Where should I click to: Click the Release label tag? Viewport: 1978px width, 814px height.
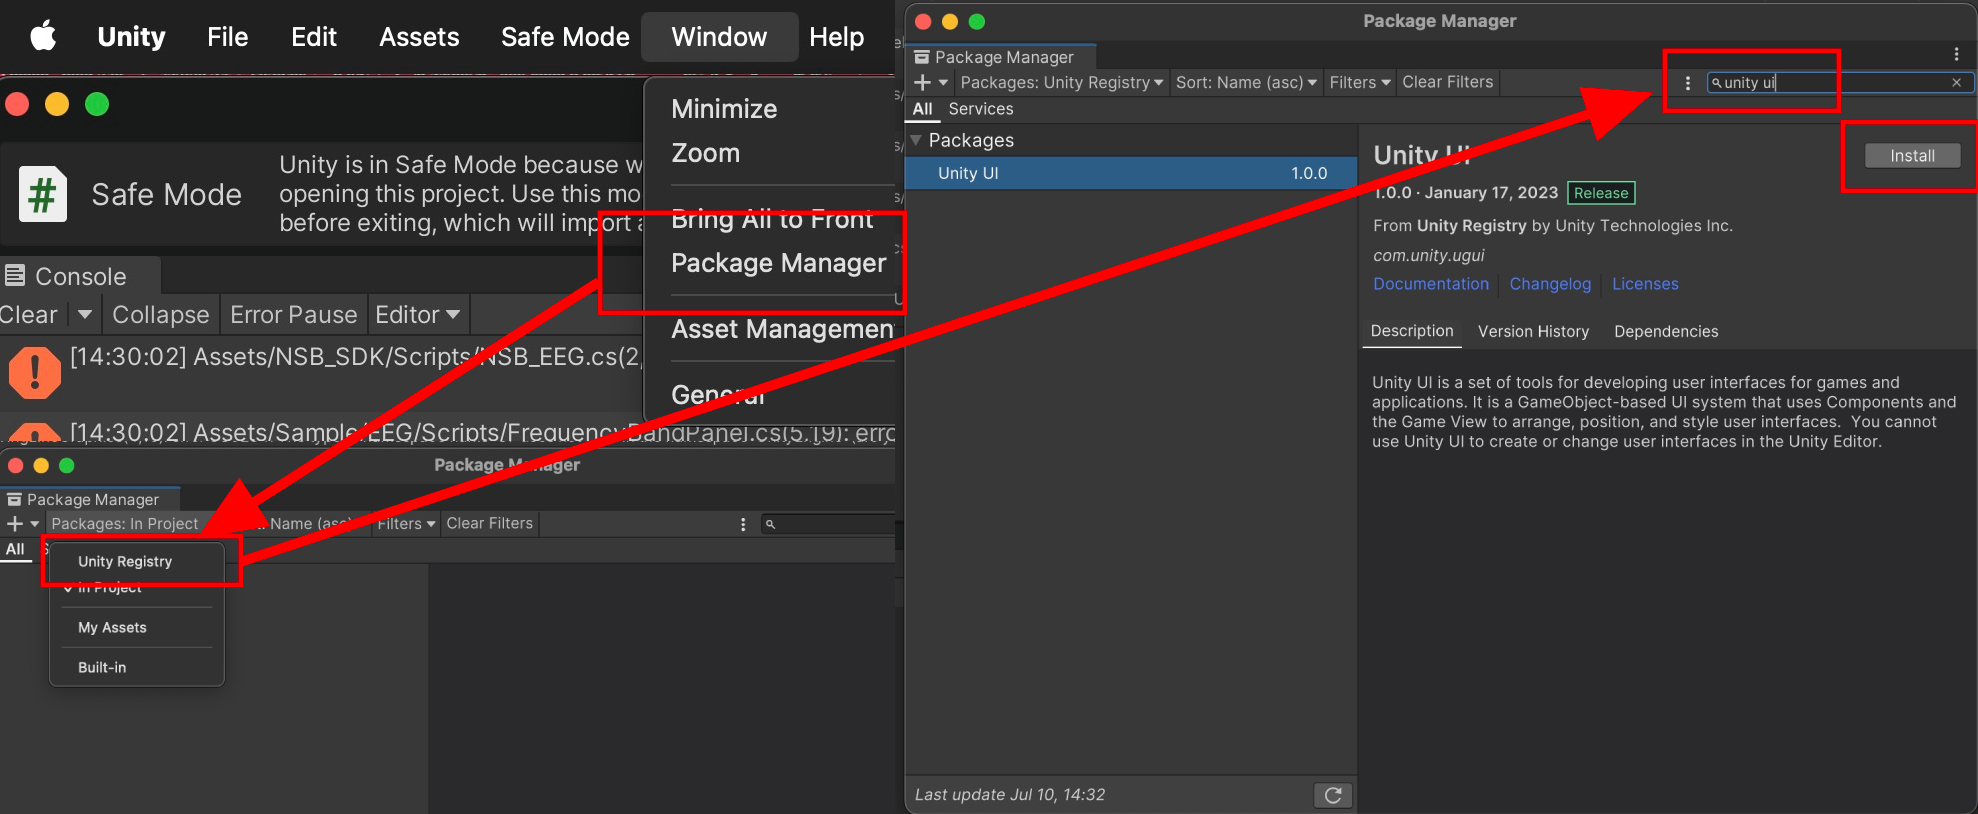(x=1601, y=193)
